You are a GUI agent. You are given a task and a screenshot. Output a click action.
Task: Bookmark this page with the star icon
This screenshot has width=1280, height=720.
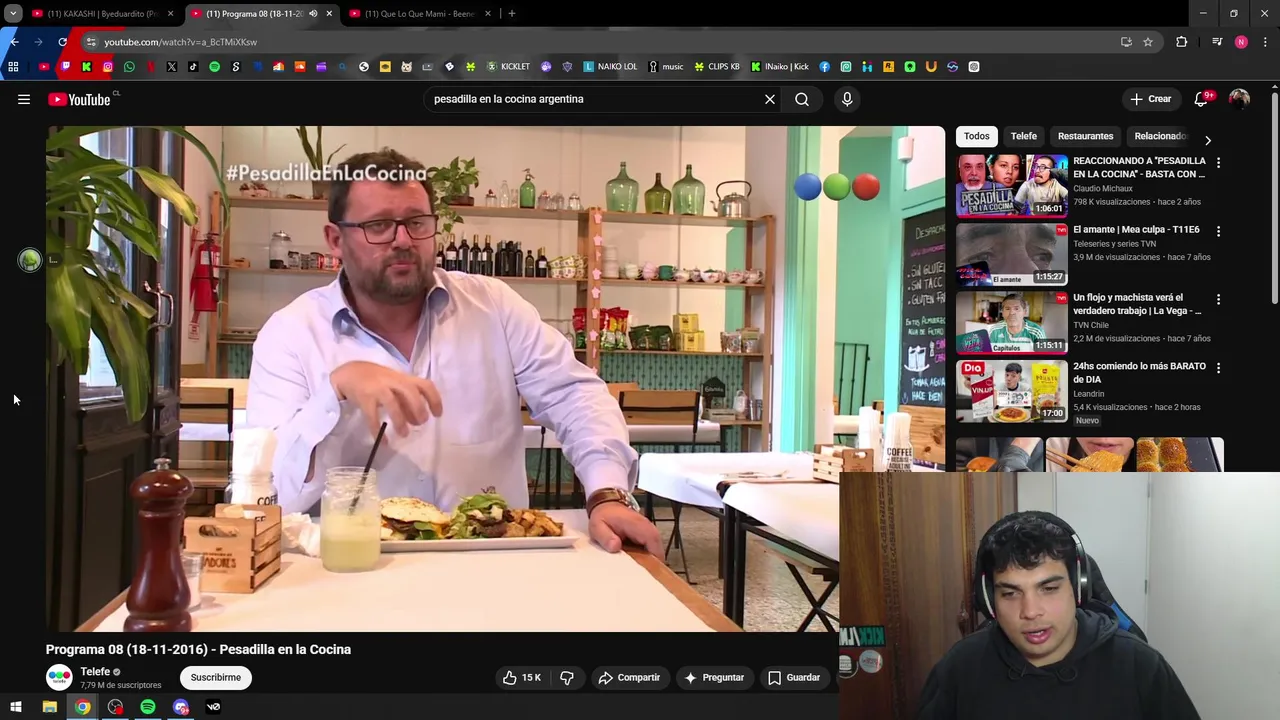point(1148,42)
